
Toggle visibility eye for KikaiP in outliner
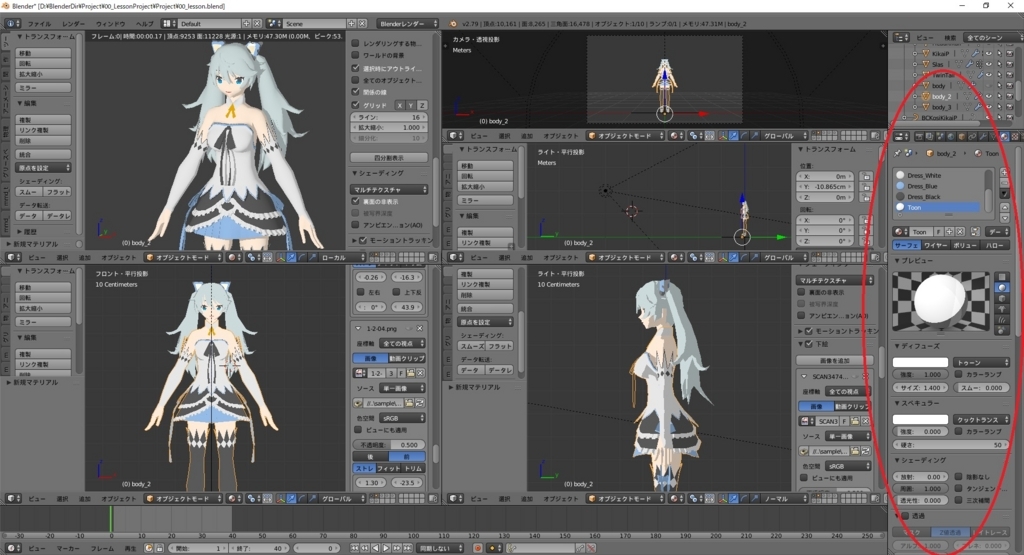(x=989, y=54)
